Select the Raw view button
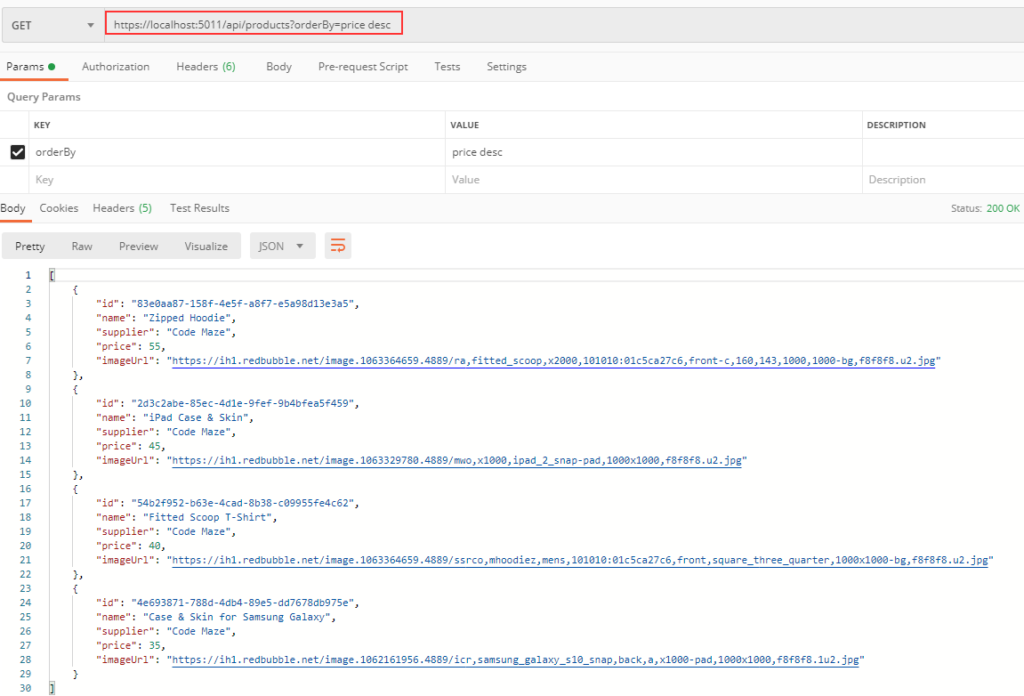The width and height of the screenshot is (1024, 696). pos(82,246)
